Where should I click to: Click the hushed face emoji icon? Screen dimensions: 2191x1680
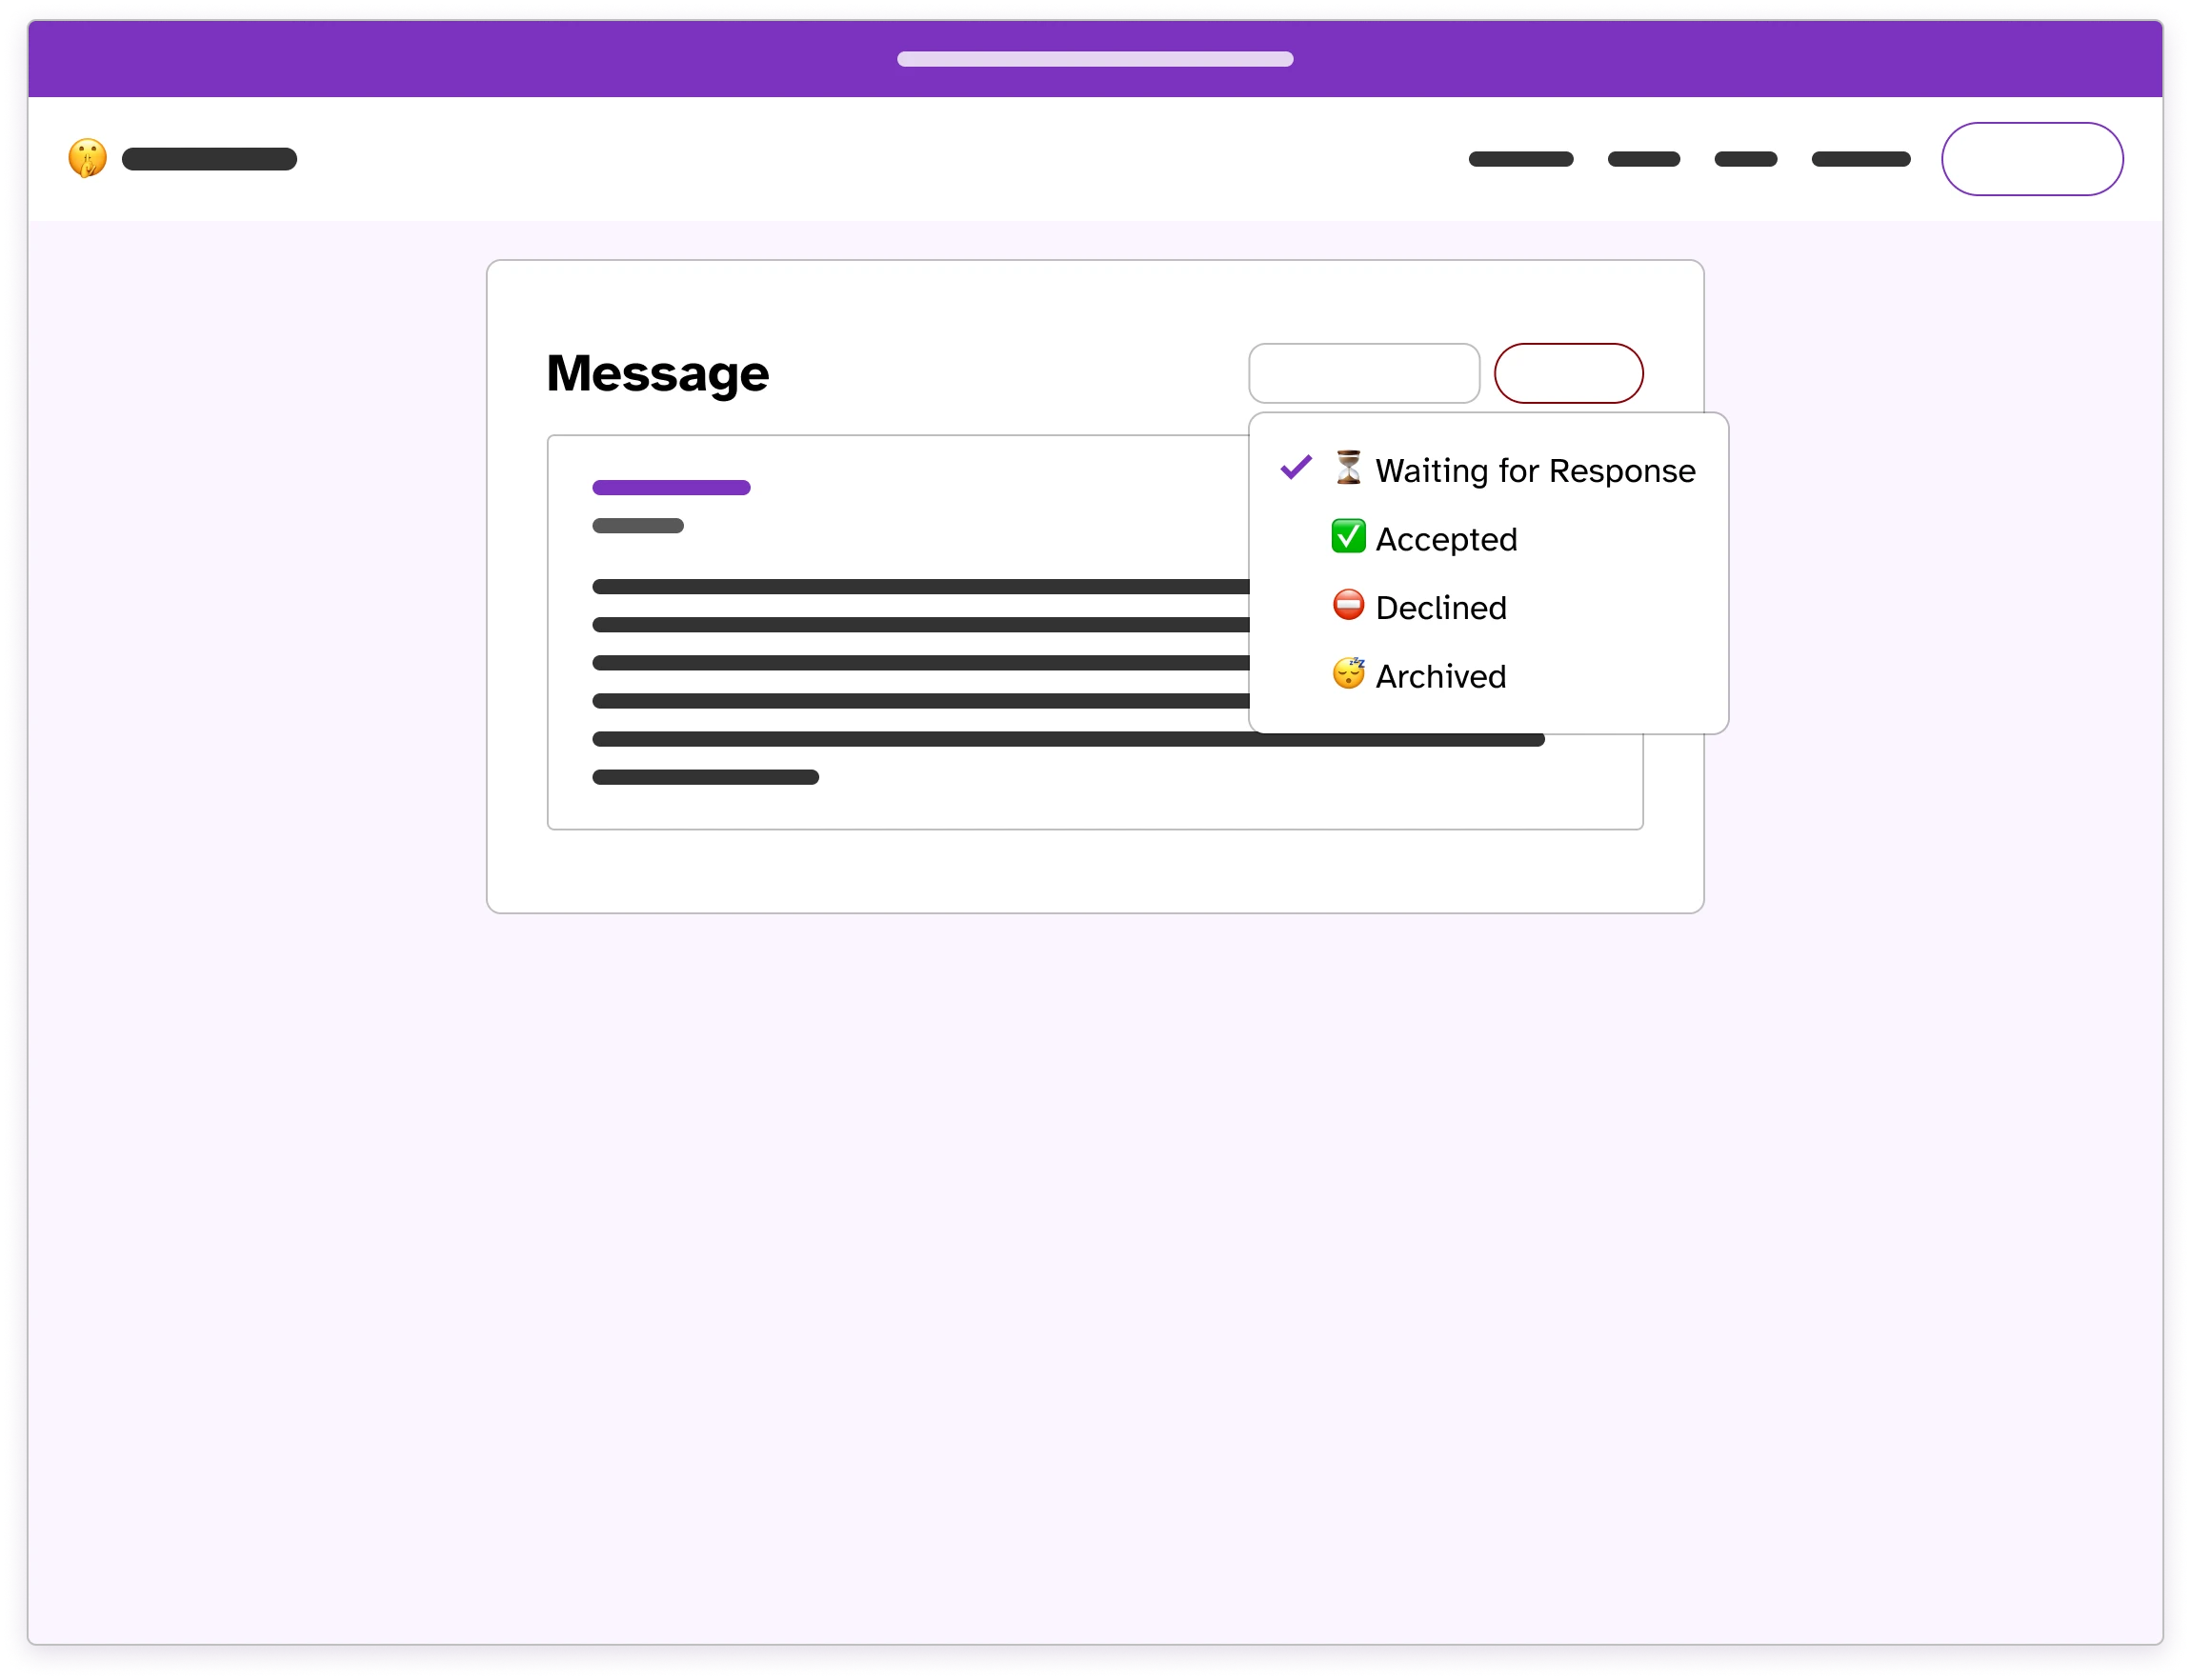[x=89, y=159]
